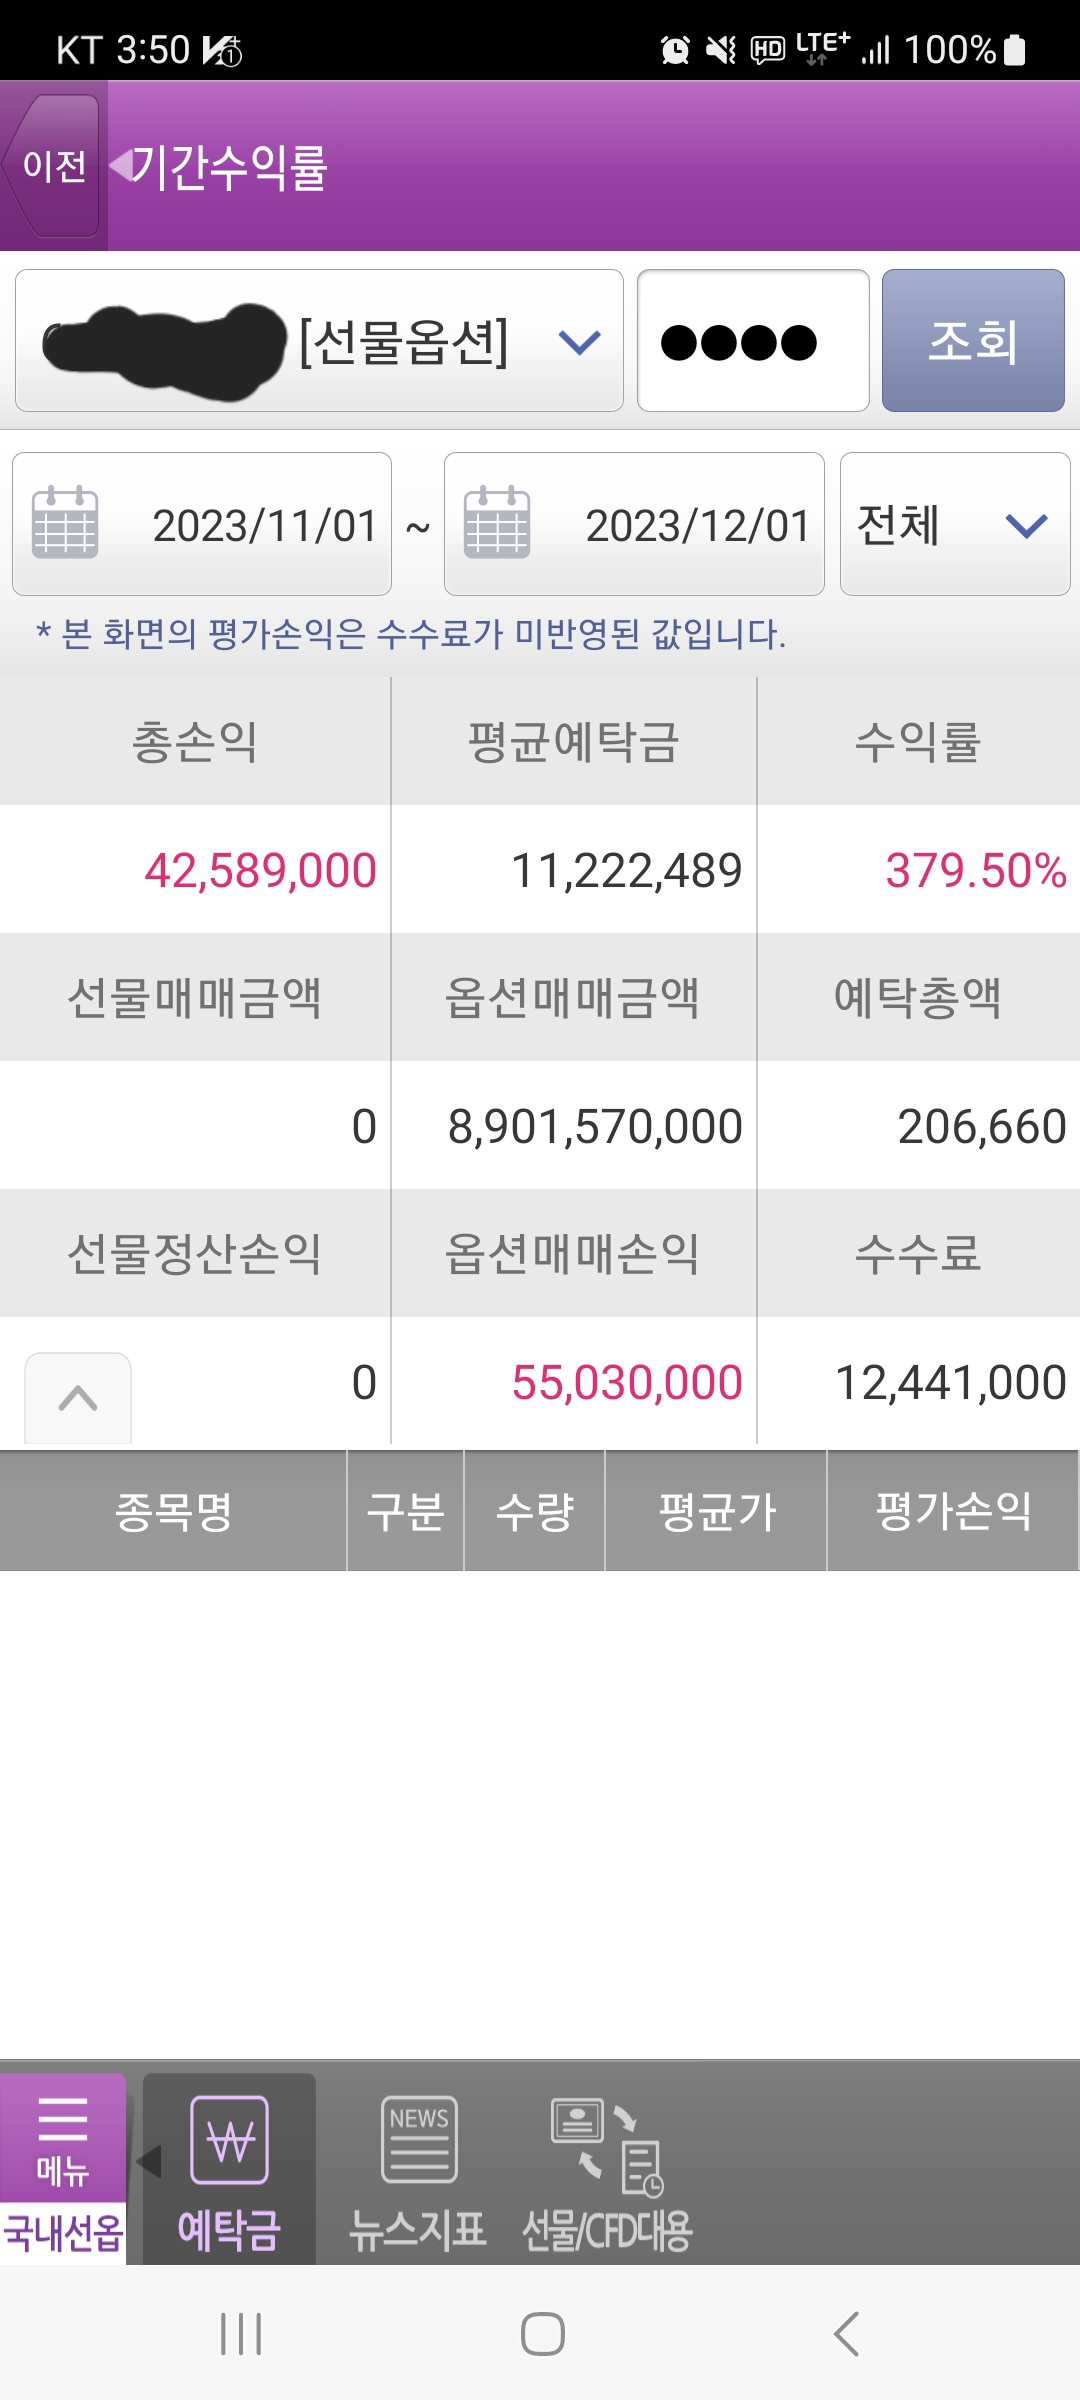Tap the Android recent apps icon
1080x2400 pixels.
[241, 2334]
